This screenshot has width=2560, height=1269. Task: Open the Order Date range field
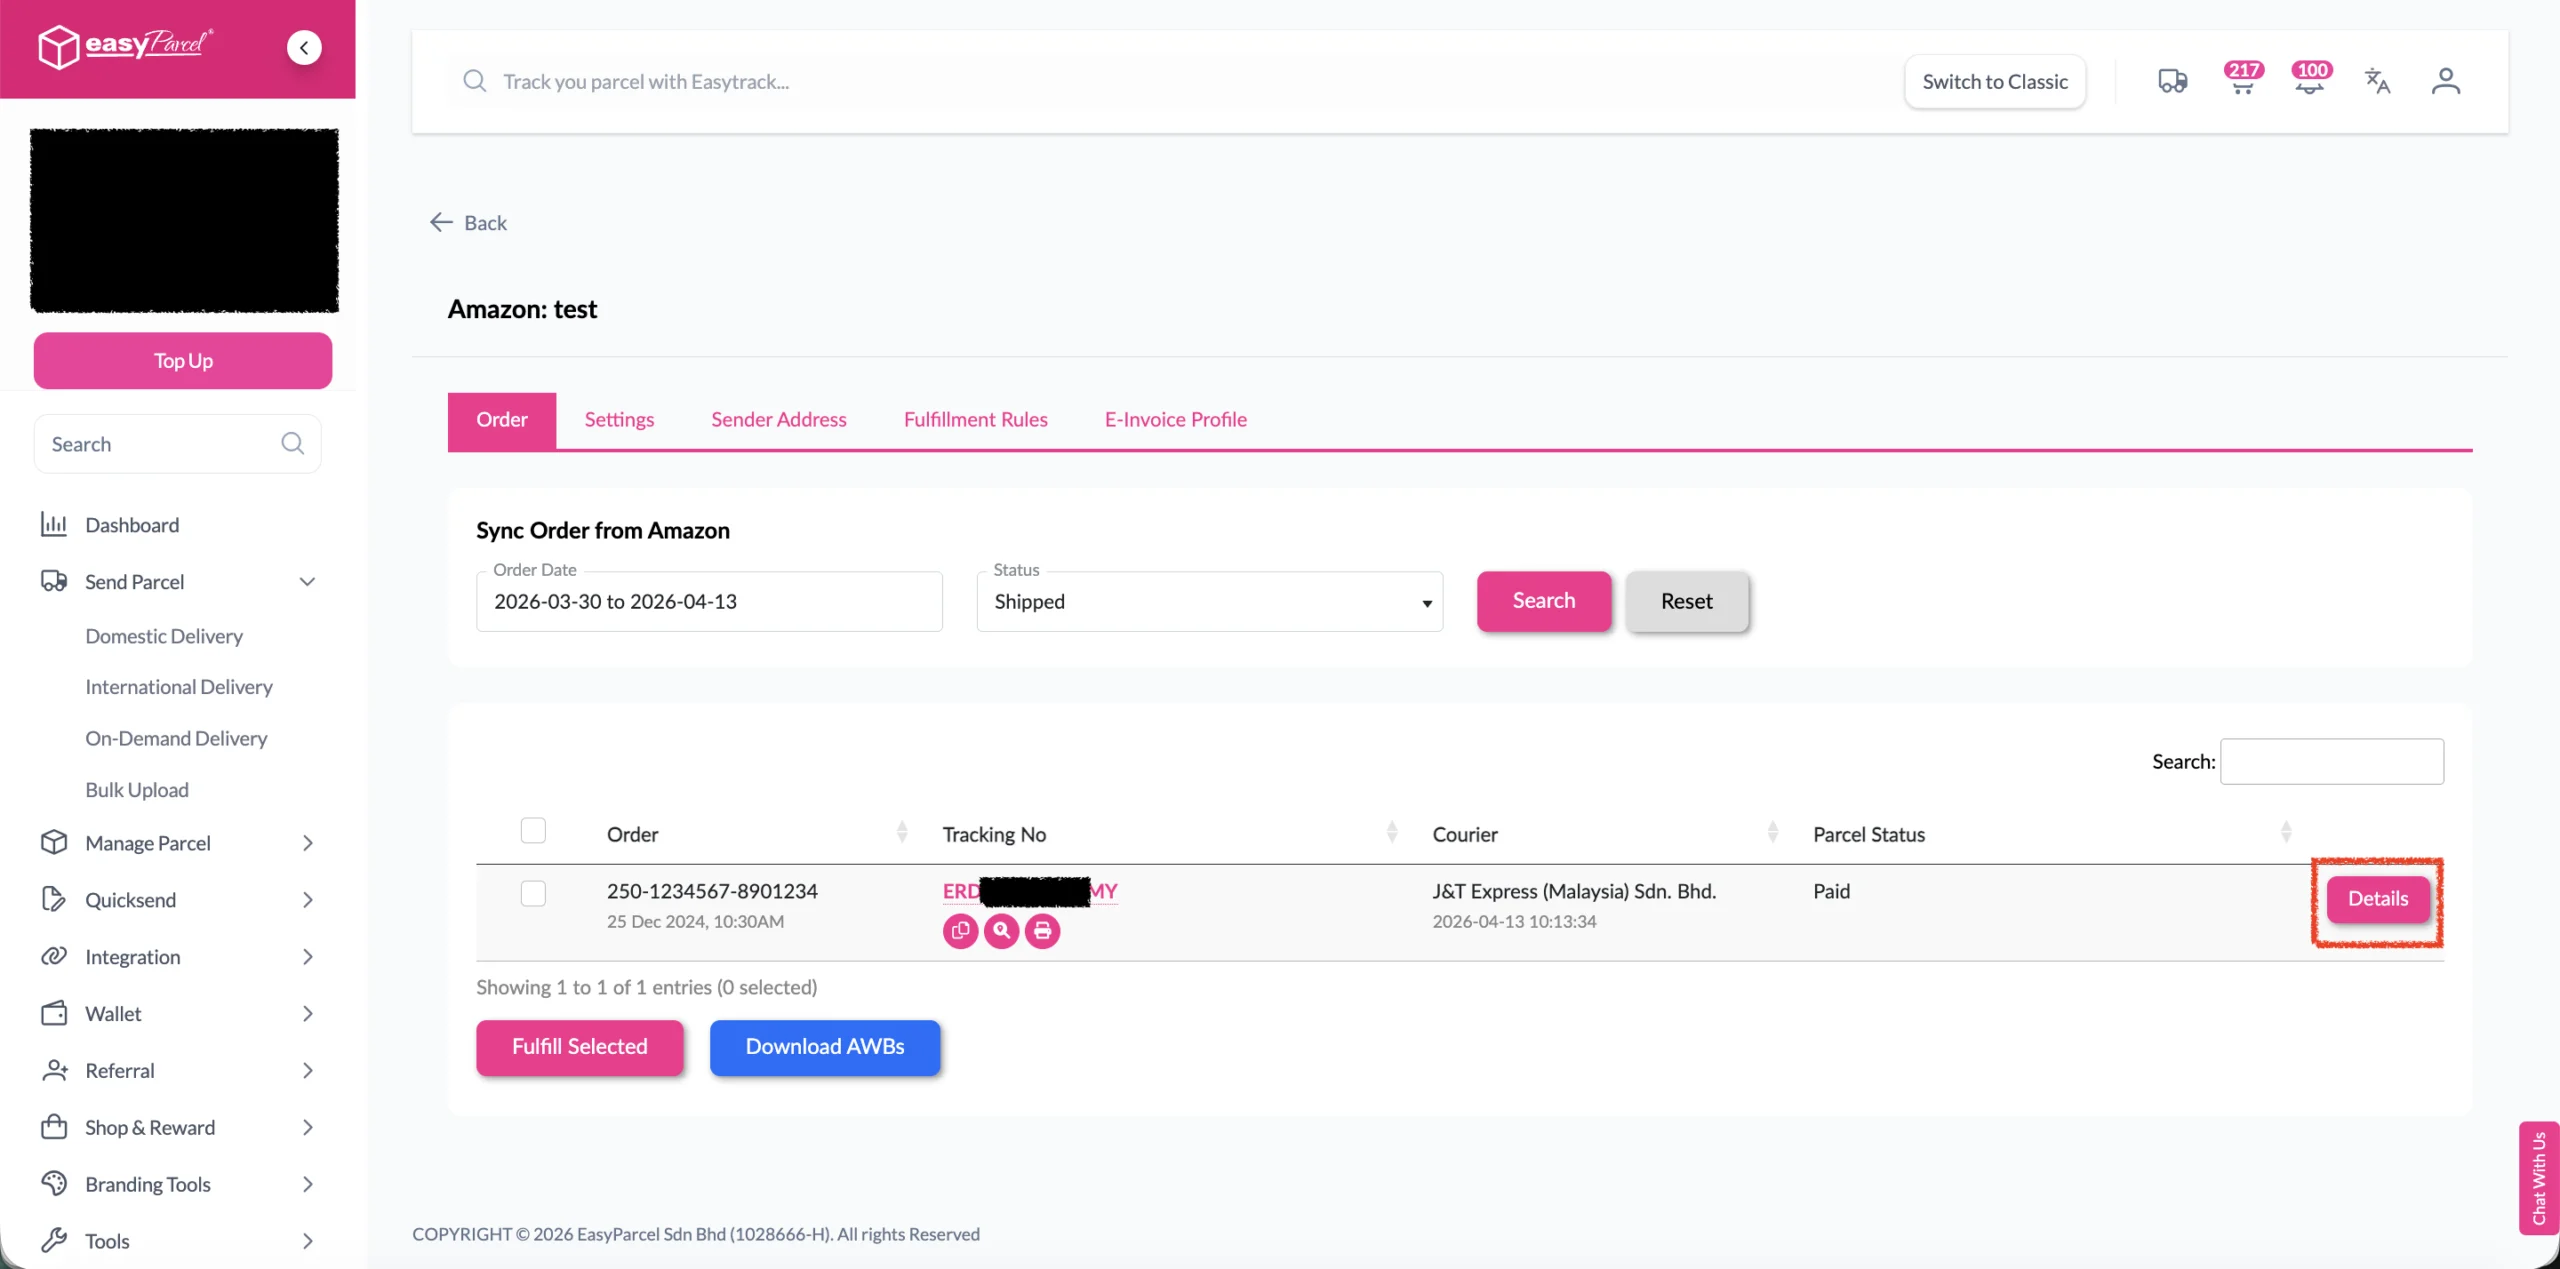click(709, 601)
